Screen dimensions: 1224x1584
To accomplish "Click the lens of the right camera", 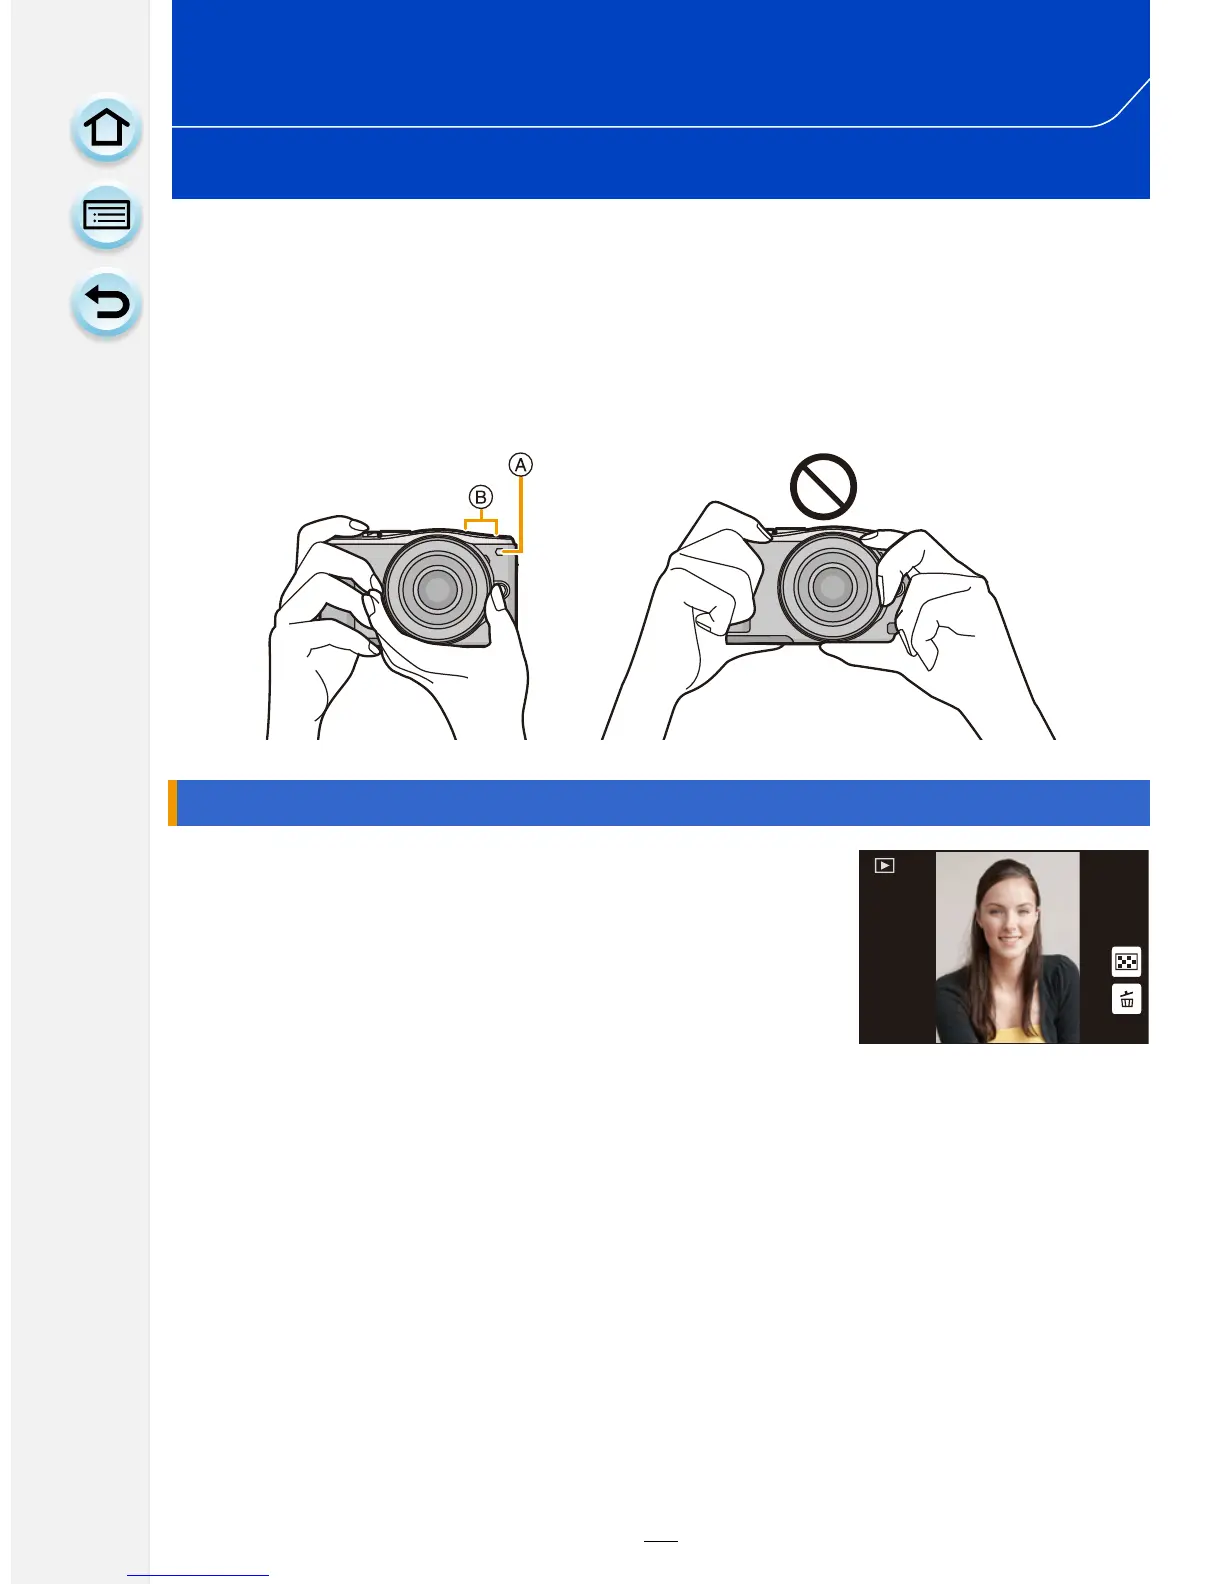I will tap(831, 586).
